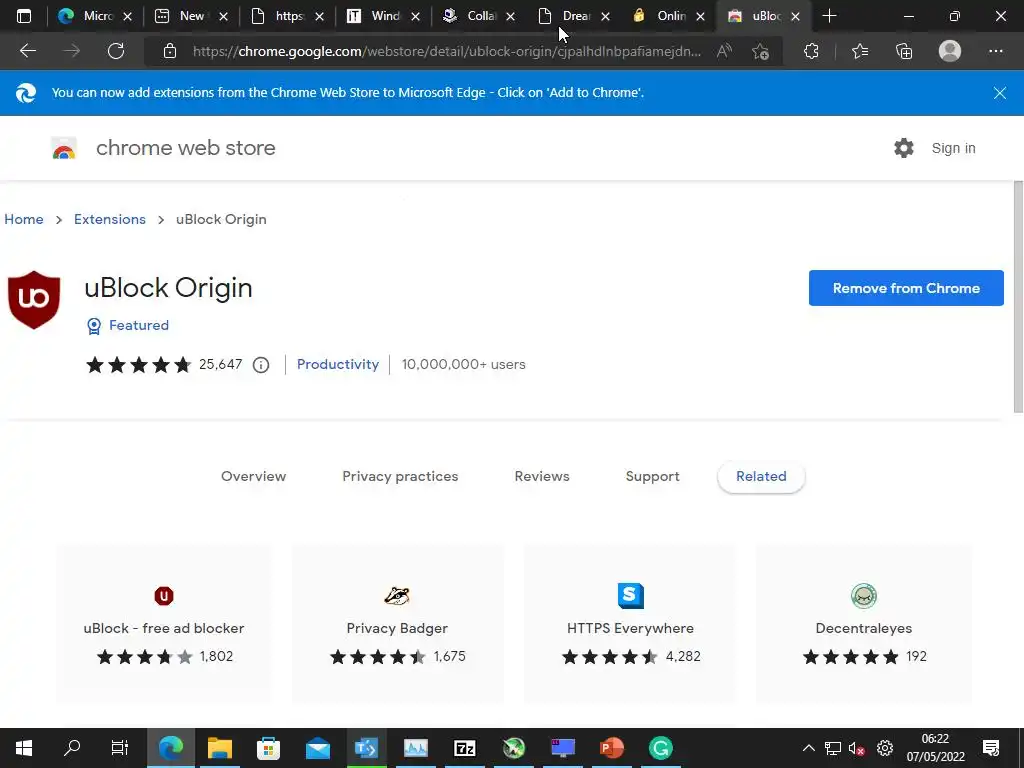This screenshot has width=1024, height=768.
Task: Open the Productivity category link
Action: (338, 364)
